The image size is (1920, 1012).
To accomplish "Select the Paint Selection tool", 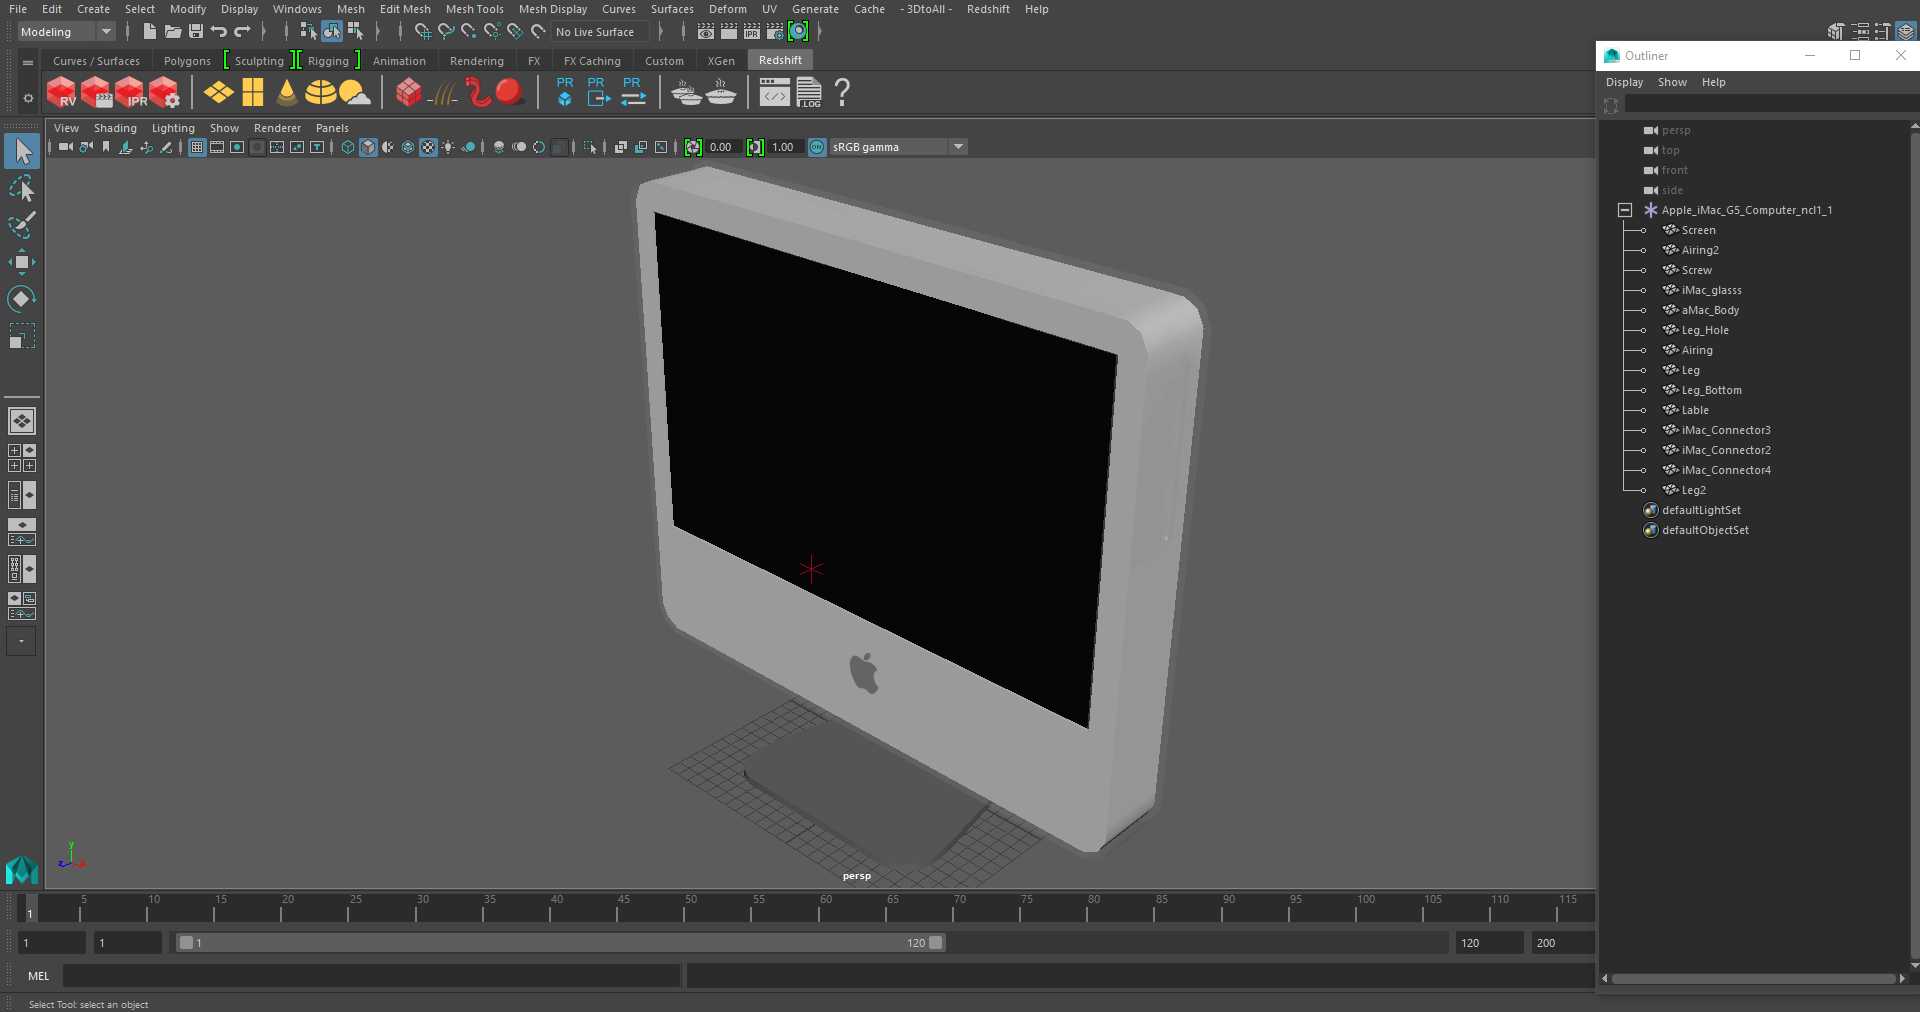I will (21, 225).
